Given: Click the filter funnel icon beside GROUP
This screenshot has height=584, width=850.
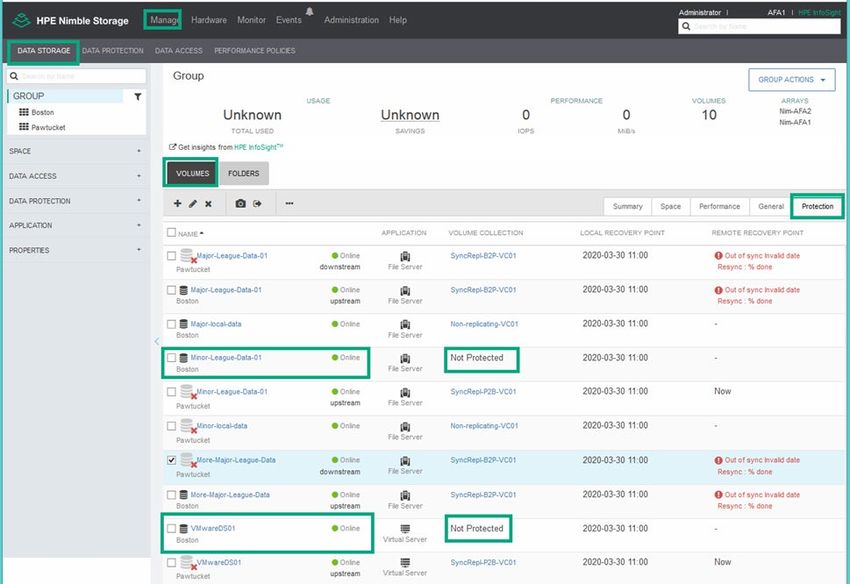Looking at the screenshot, I should (x=138, y=97).
